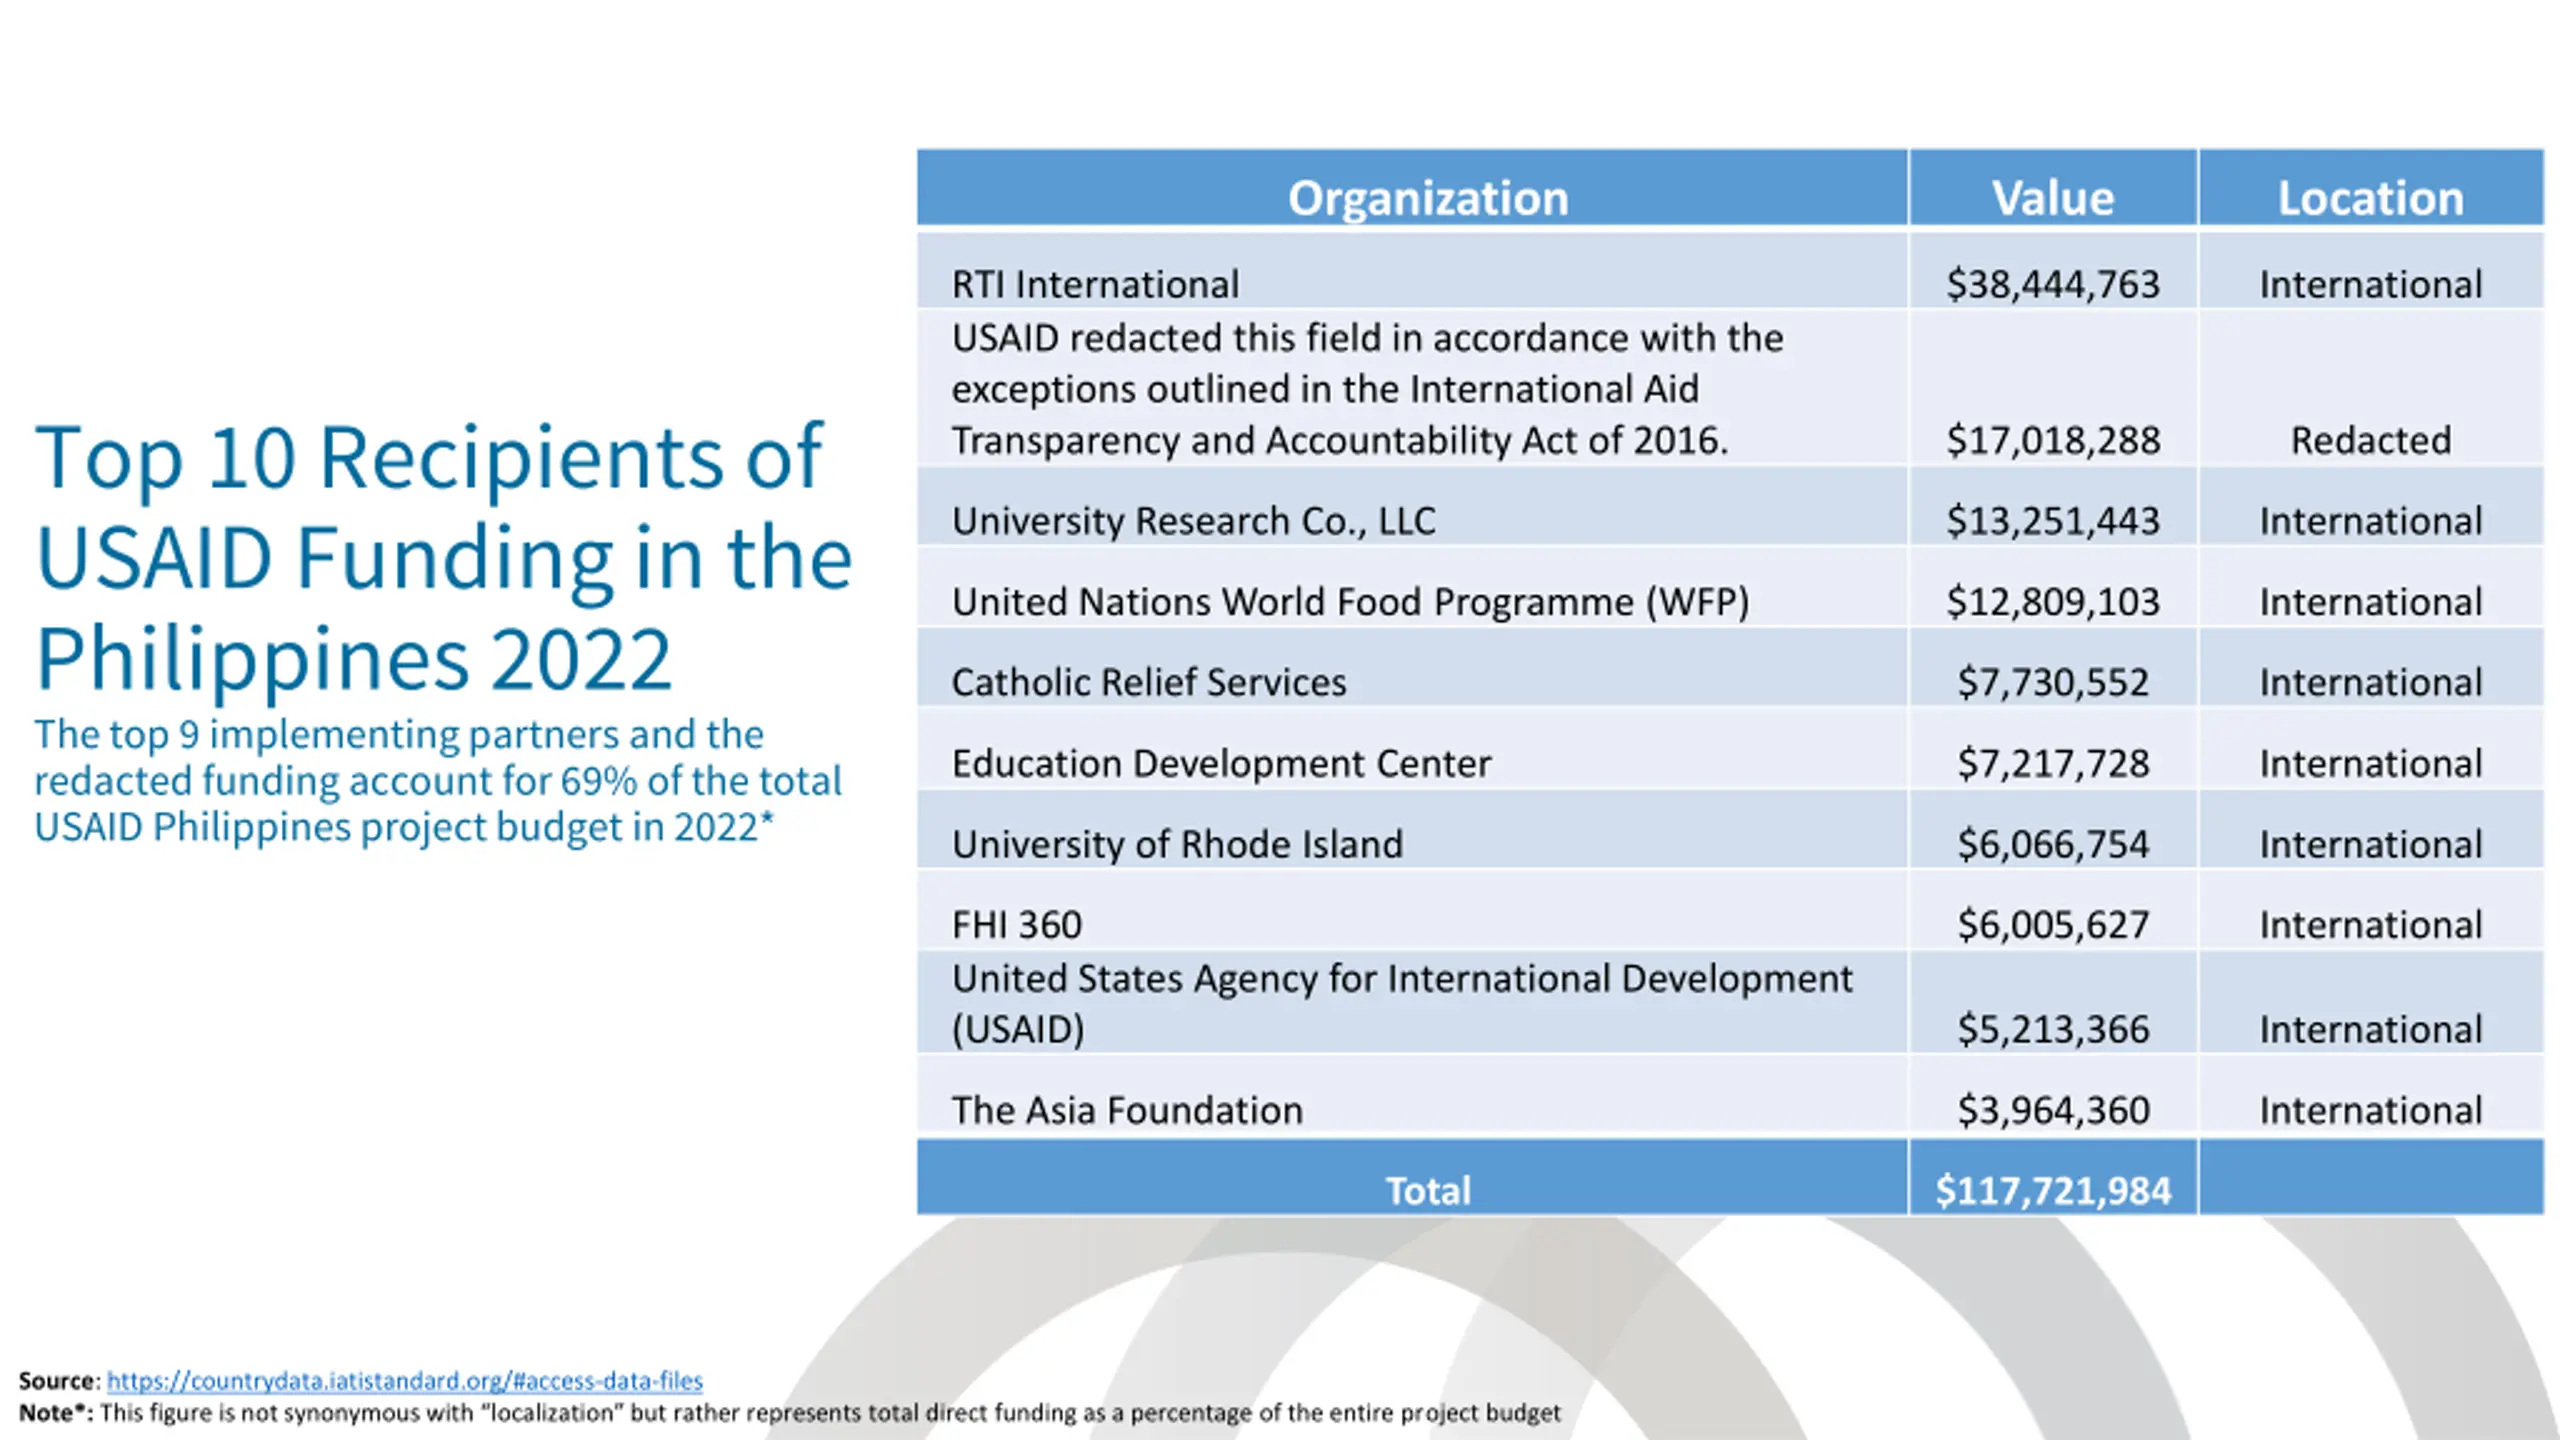The width and height of the screenshot is (2560, 1440).
Task: Select the $38,444,763 value cell
Action: click(2052, 284)
